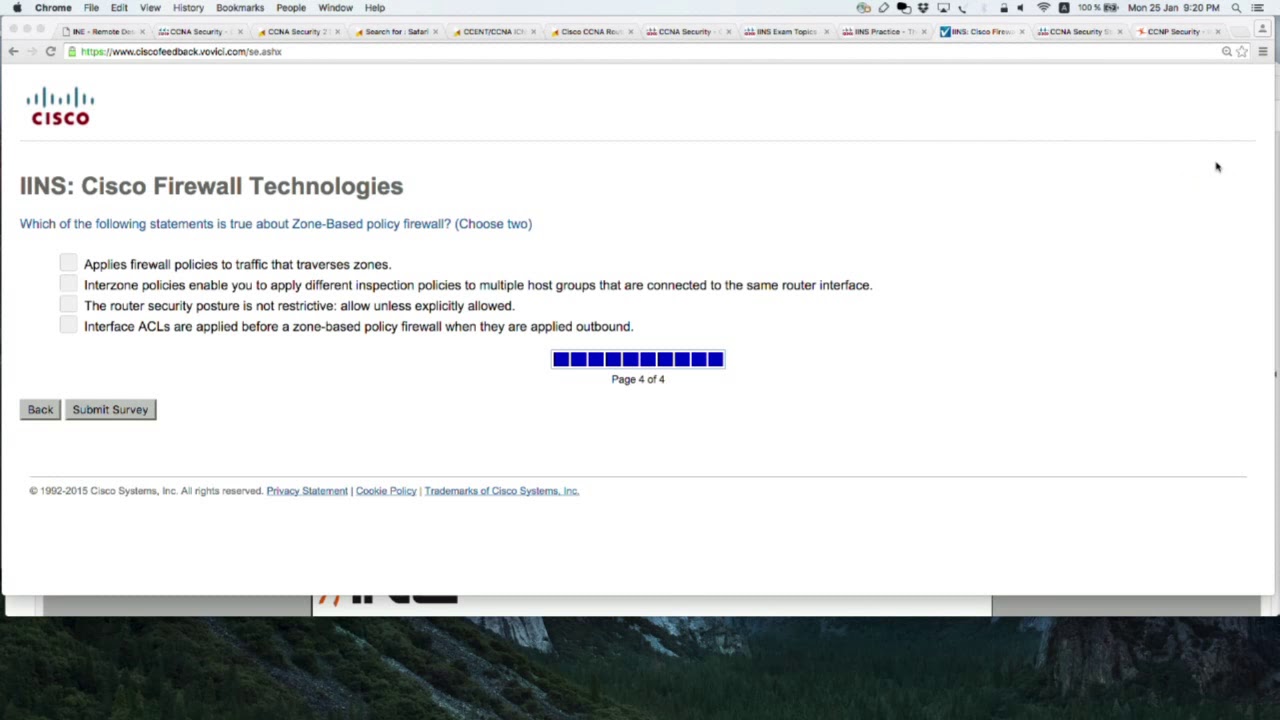Open the Chrome hamburger menu
1280x720 pixels.
point(1263,51)
